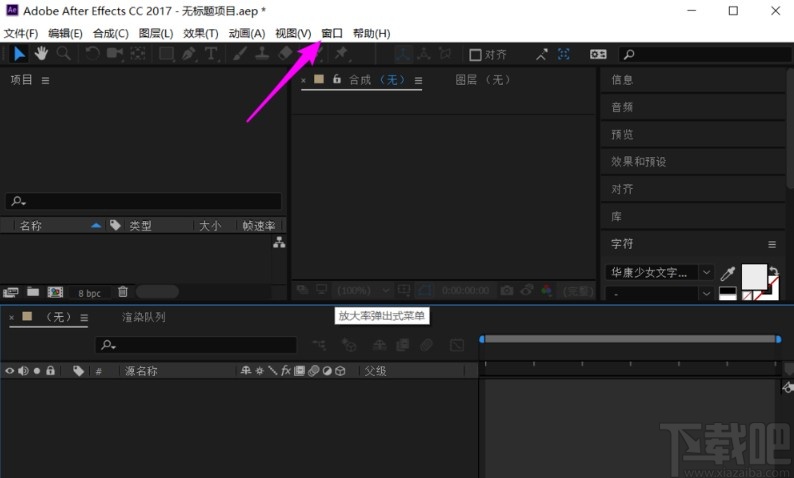The height and width of the screenshot is (478, 794).
Task: Select the Eraser tool
Action: [285, 54]
